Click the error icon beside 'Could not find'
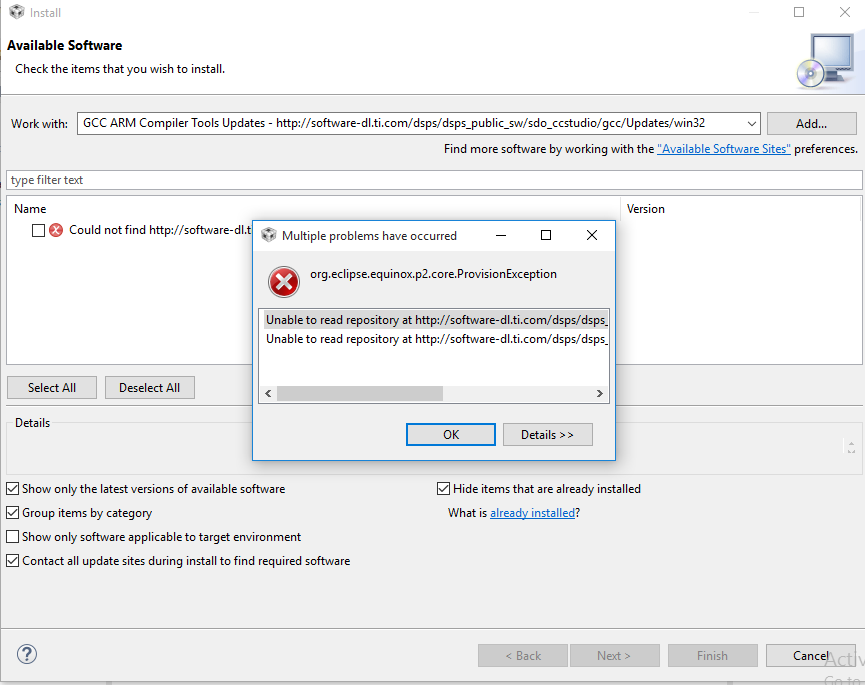Image resolution: width=865 pixels, height=685 pixels. click(56, 230)
